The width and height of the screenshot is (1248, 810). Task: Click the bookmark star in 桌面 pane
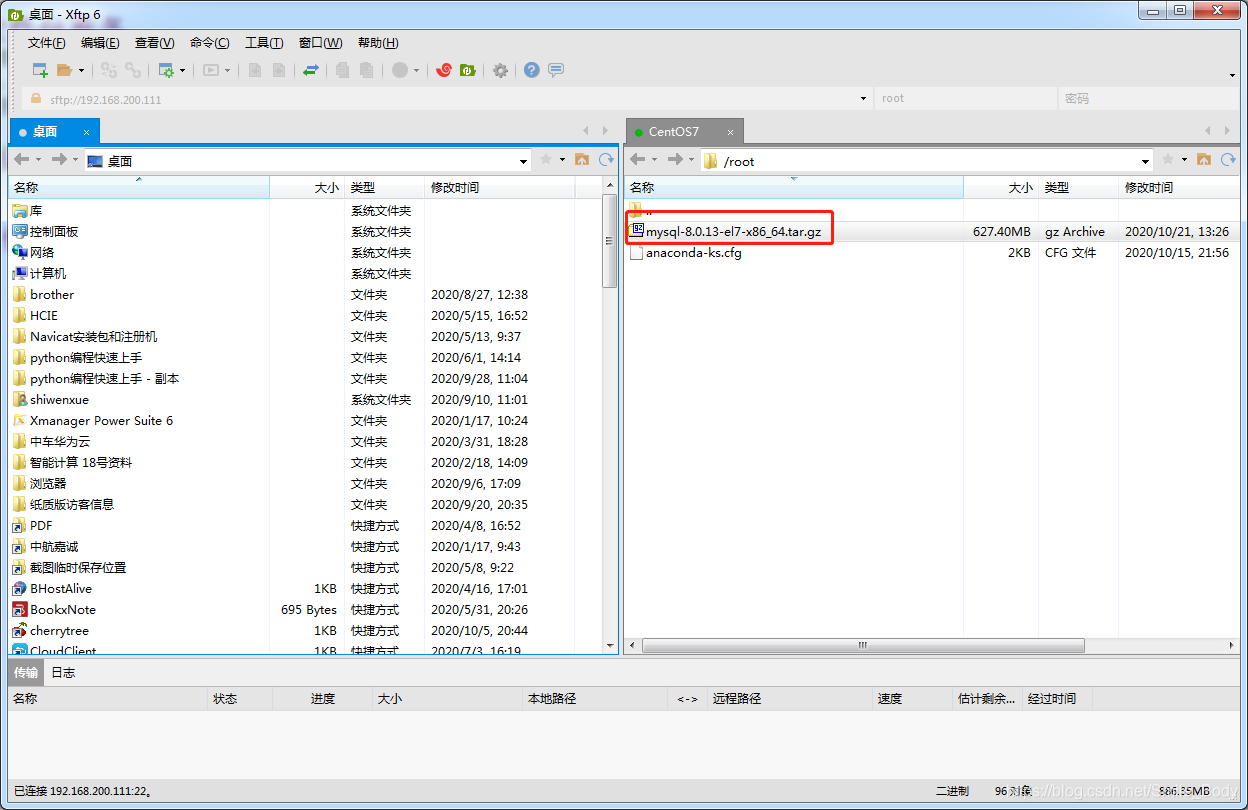(546, 160)
